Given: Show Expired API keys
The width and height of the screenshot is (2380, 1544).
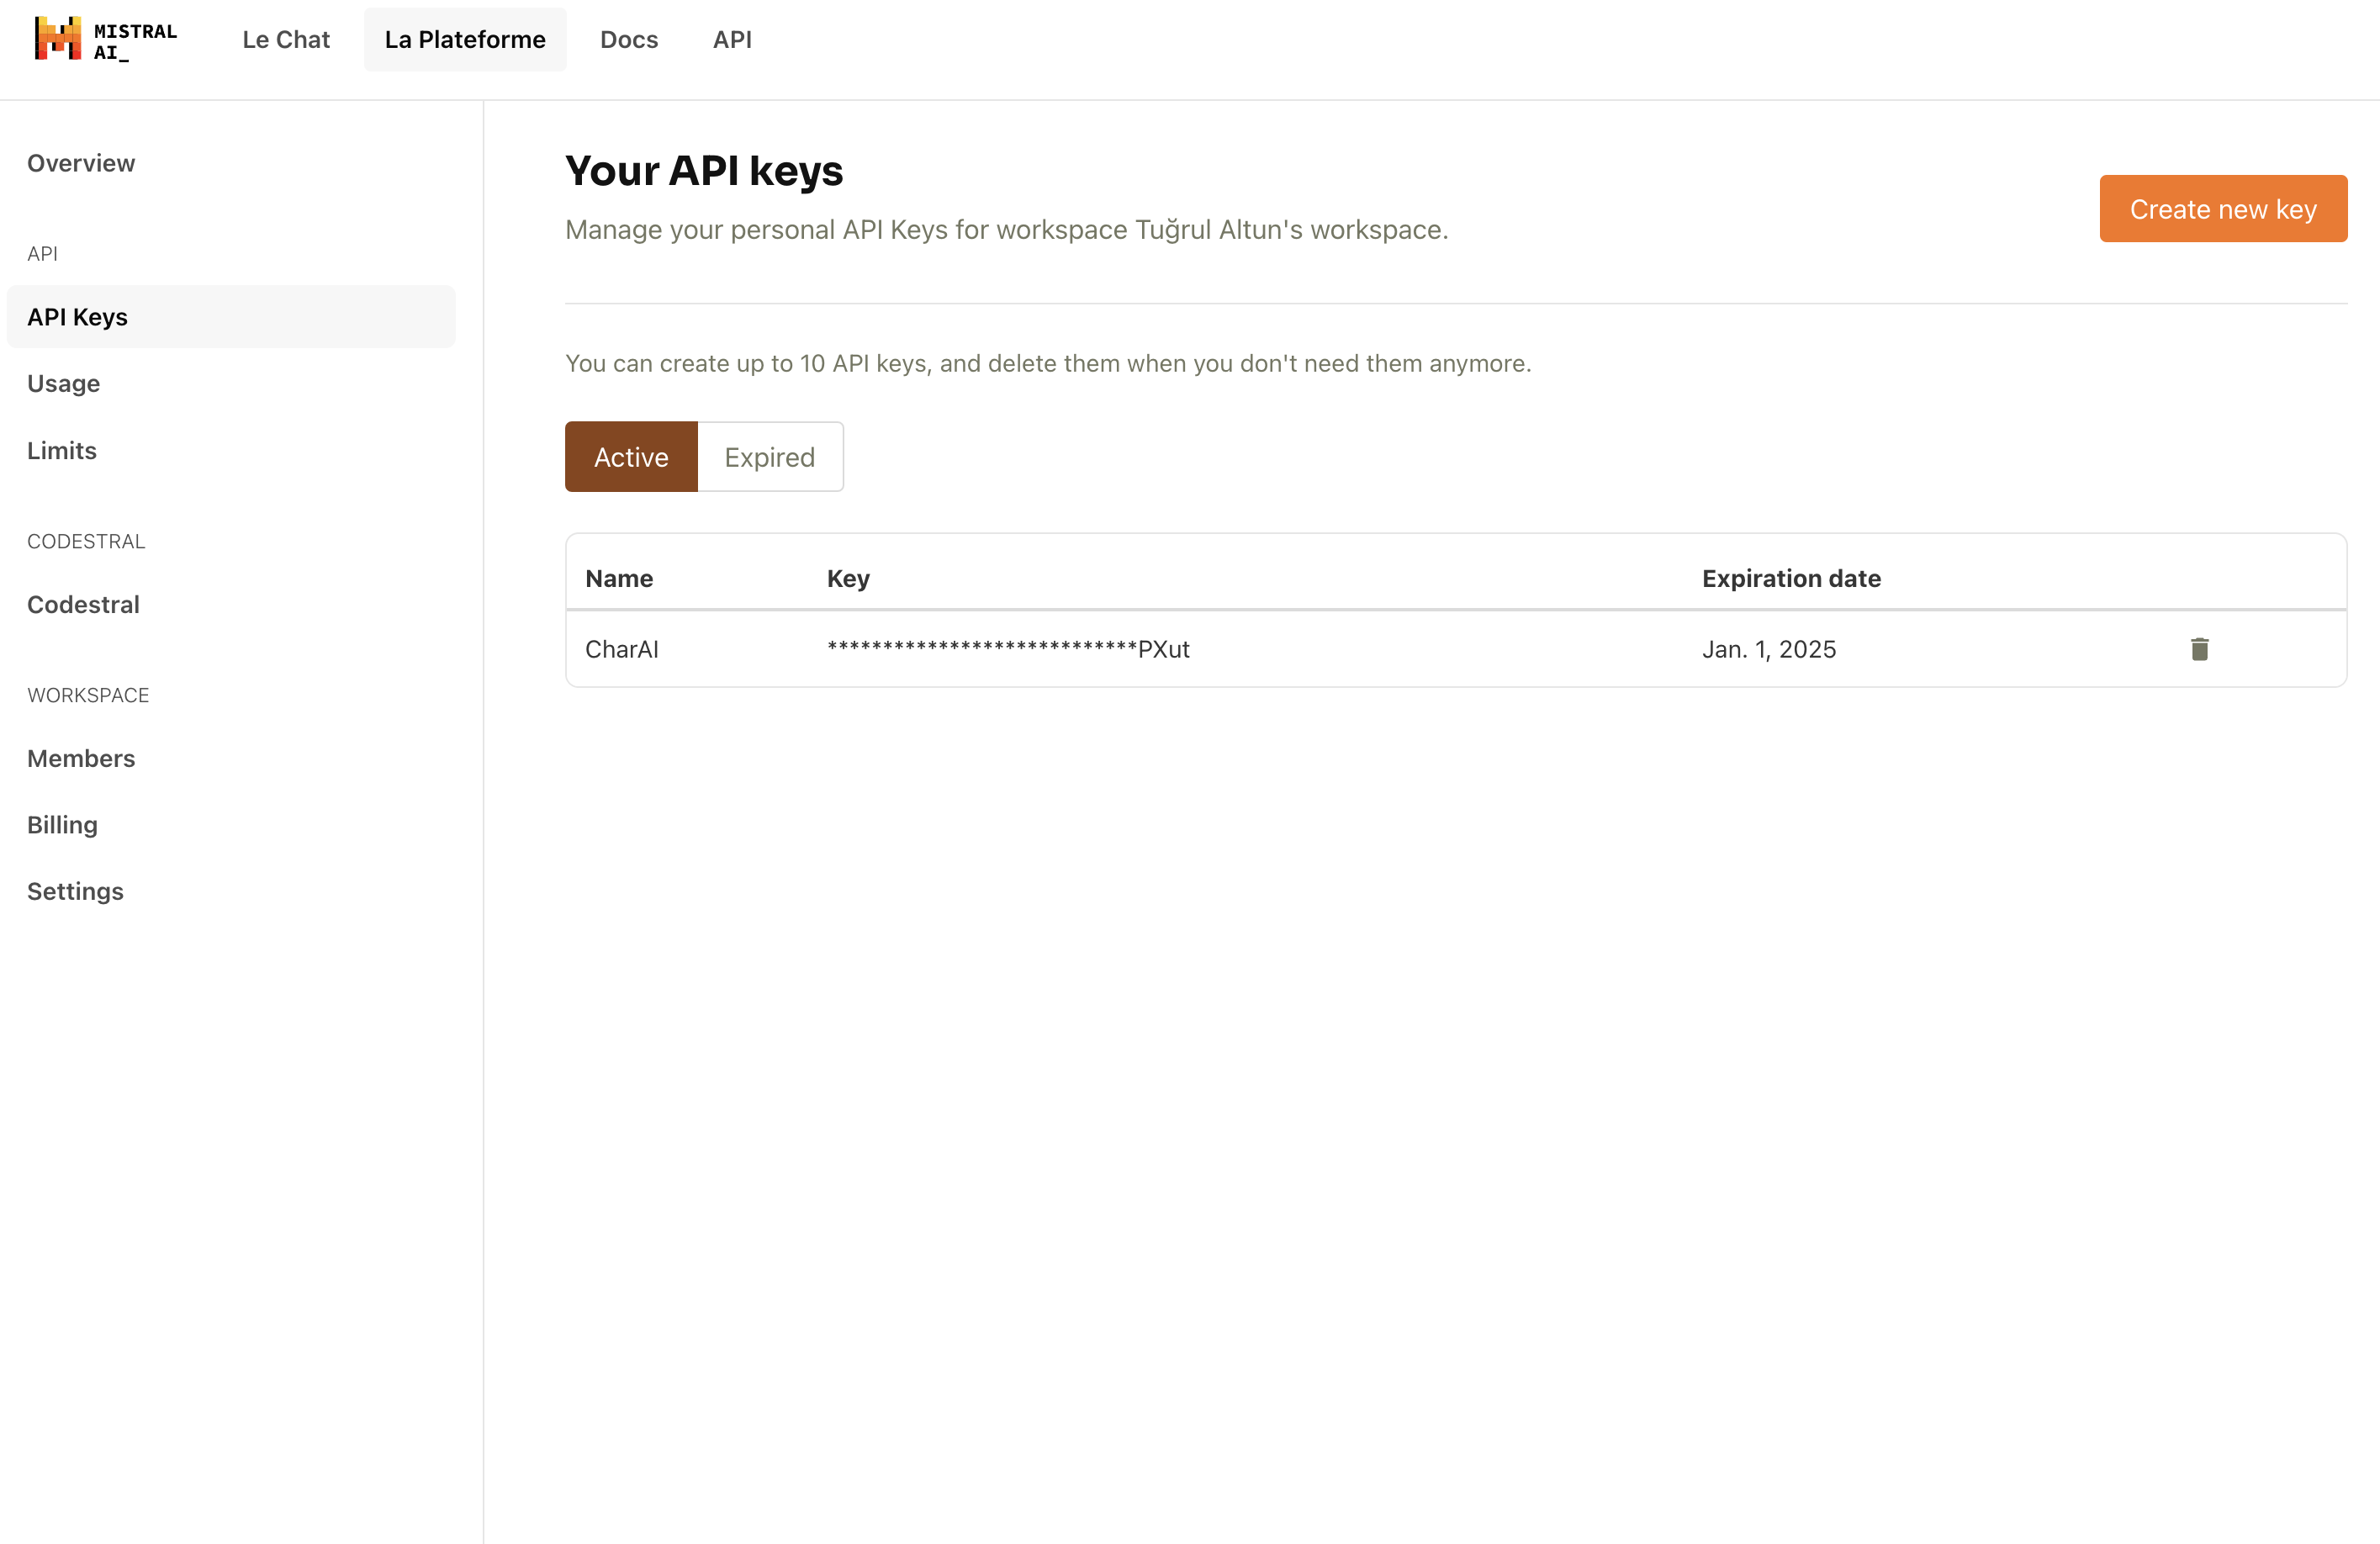Looking at the screenshot, I should coord(769,457).
